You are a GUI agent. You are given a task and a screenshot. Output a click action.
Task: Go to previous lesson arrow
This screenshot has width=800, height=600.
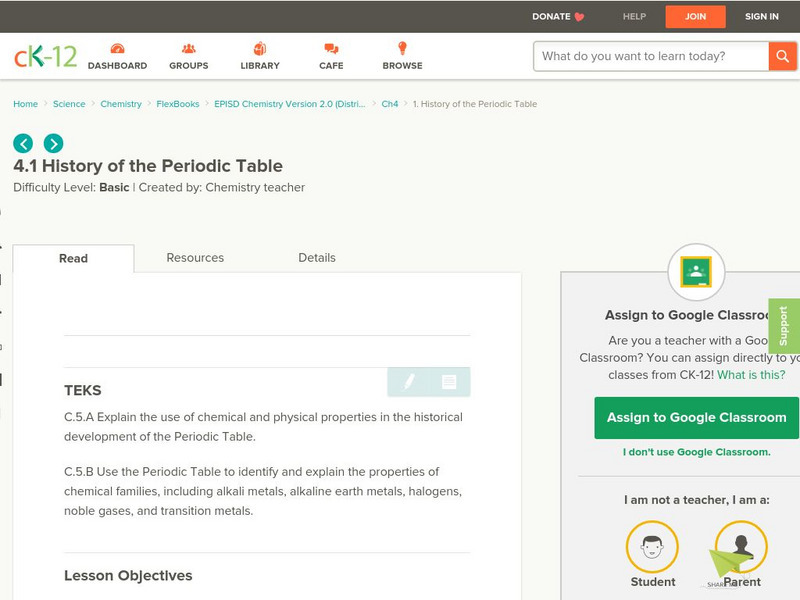pos(23,143)
